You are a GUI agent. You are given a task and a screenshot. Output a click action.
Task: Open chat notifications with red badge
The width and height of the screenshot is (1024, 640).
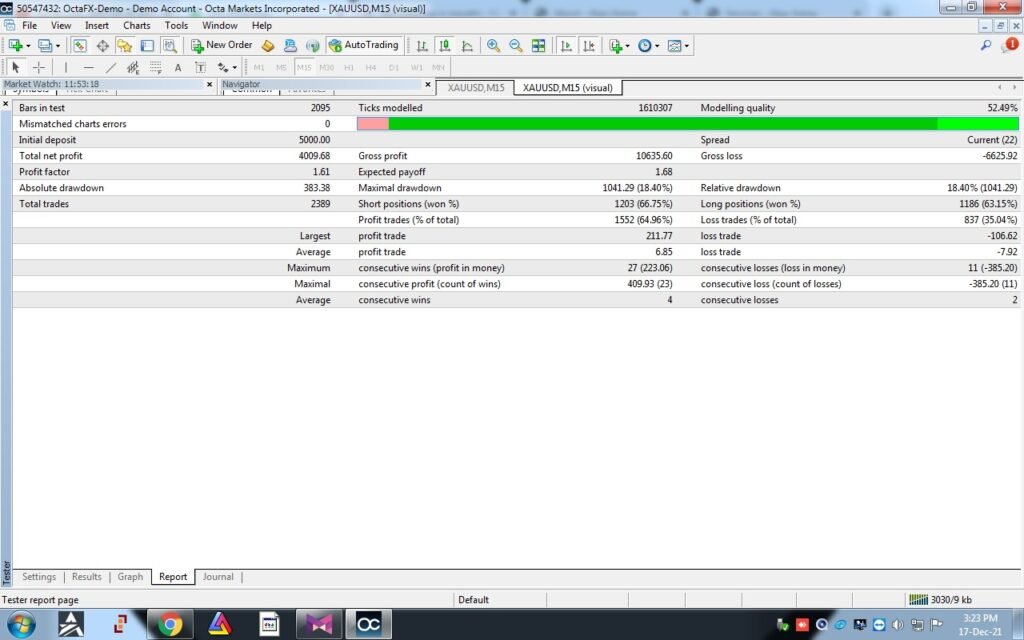click(x=1010, y=44)
